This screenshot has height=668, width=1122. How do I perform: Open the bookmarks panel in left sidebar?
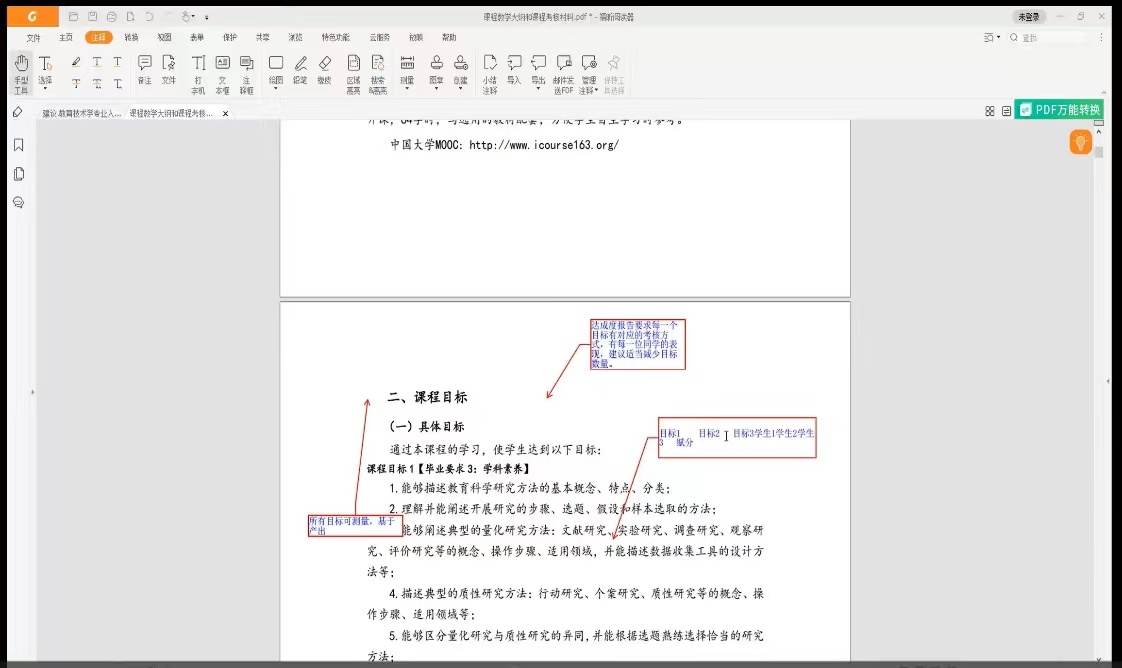click(x=18, y=145)
